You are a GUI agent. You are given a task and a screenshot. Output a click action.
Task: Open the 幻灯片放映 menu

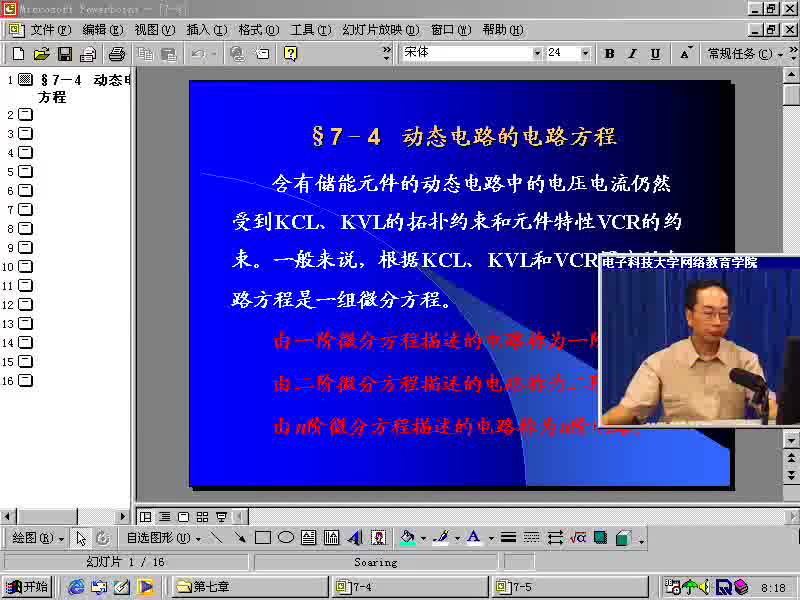(x=381, y=30)
